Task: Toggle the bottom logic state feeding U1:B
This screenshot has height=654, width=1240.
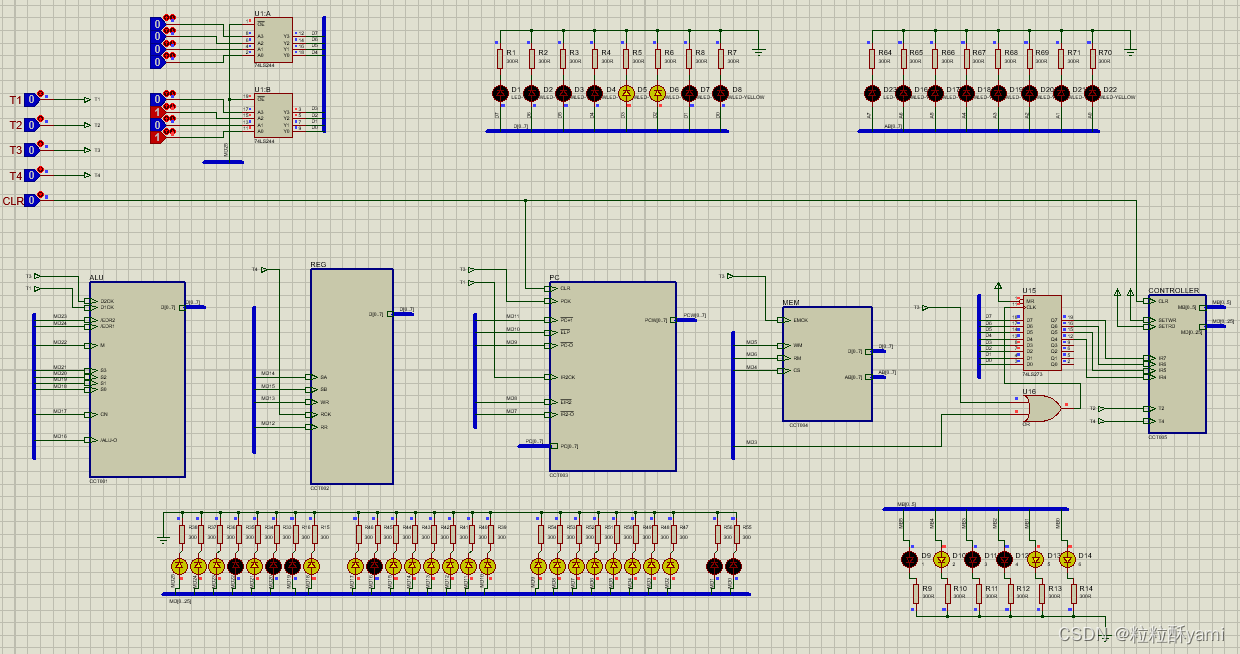Action: [x=157, y=137]
